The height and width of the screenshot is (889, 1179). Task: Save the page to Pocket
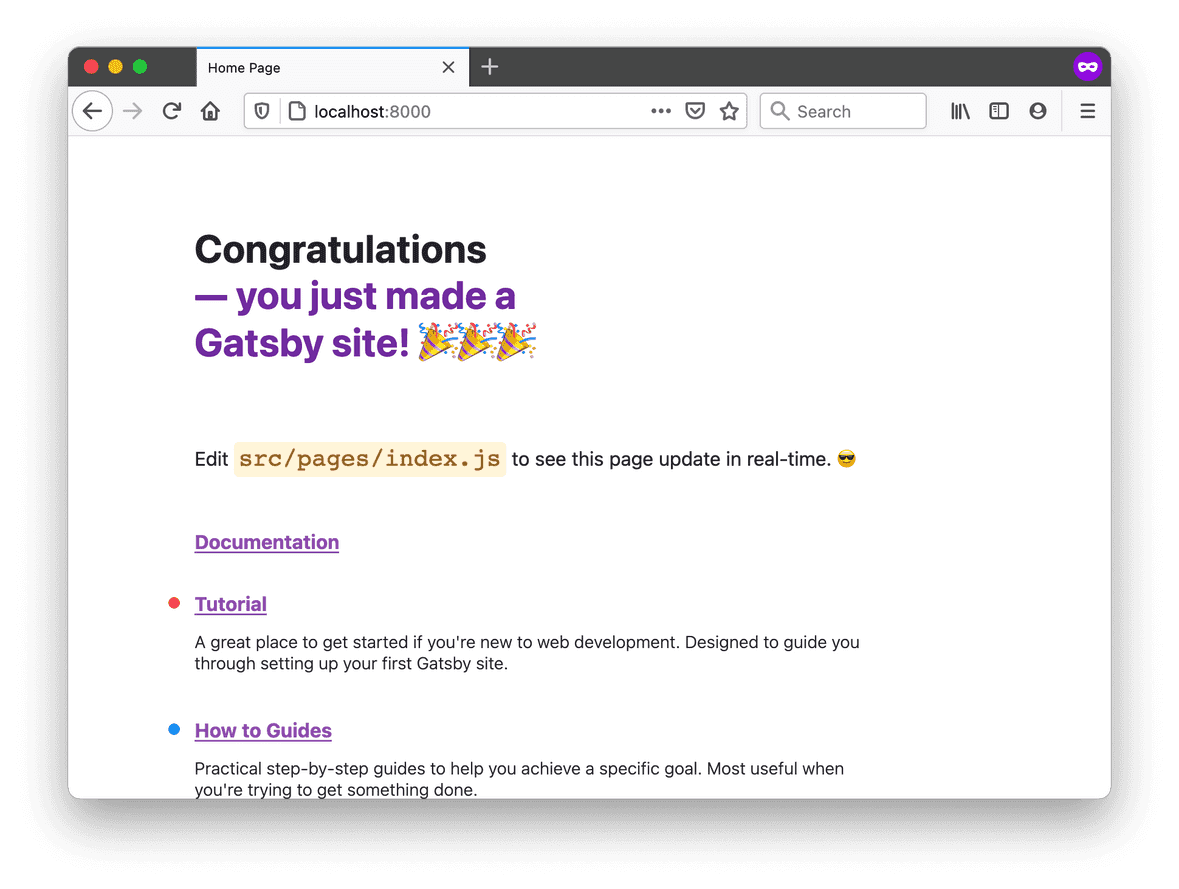(695, 111)
